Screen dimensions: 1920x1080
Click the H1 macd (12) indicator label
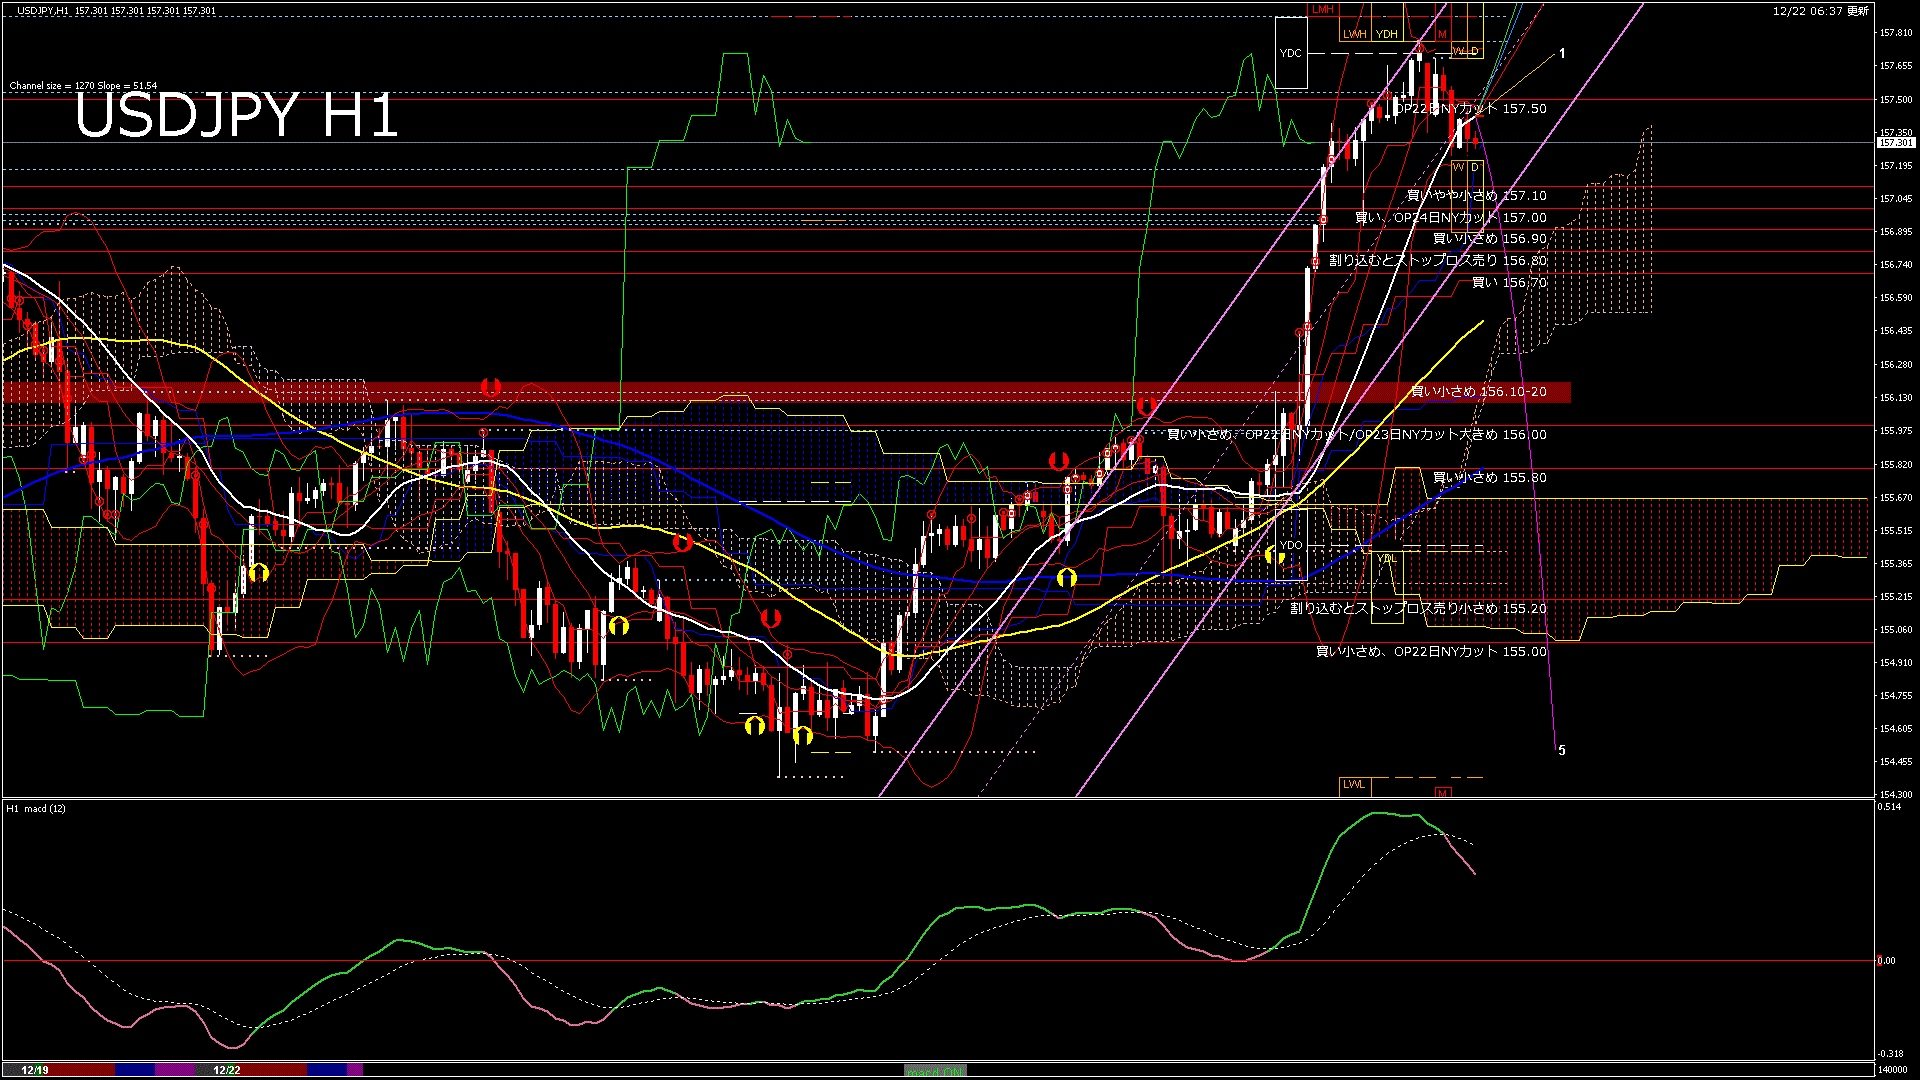[36, 808]
